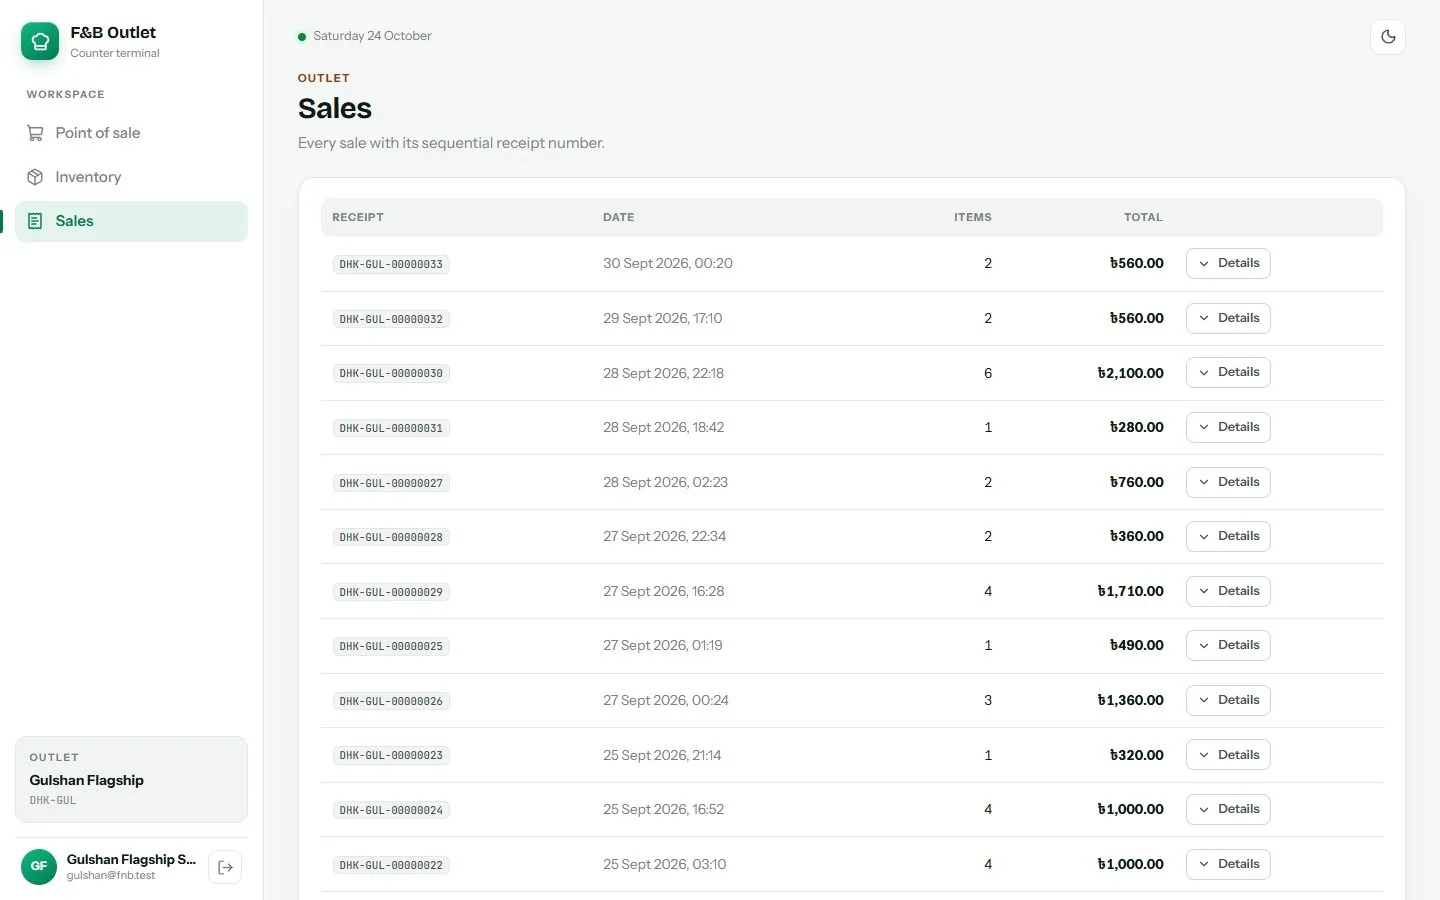1440x900 pixels.
Task: Click the total ৳2,100.00
Action: tap(1131, 373)
